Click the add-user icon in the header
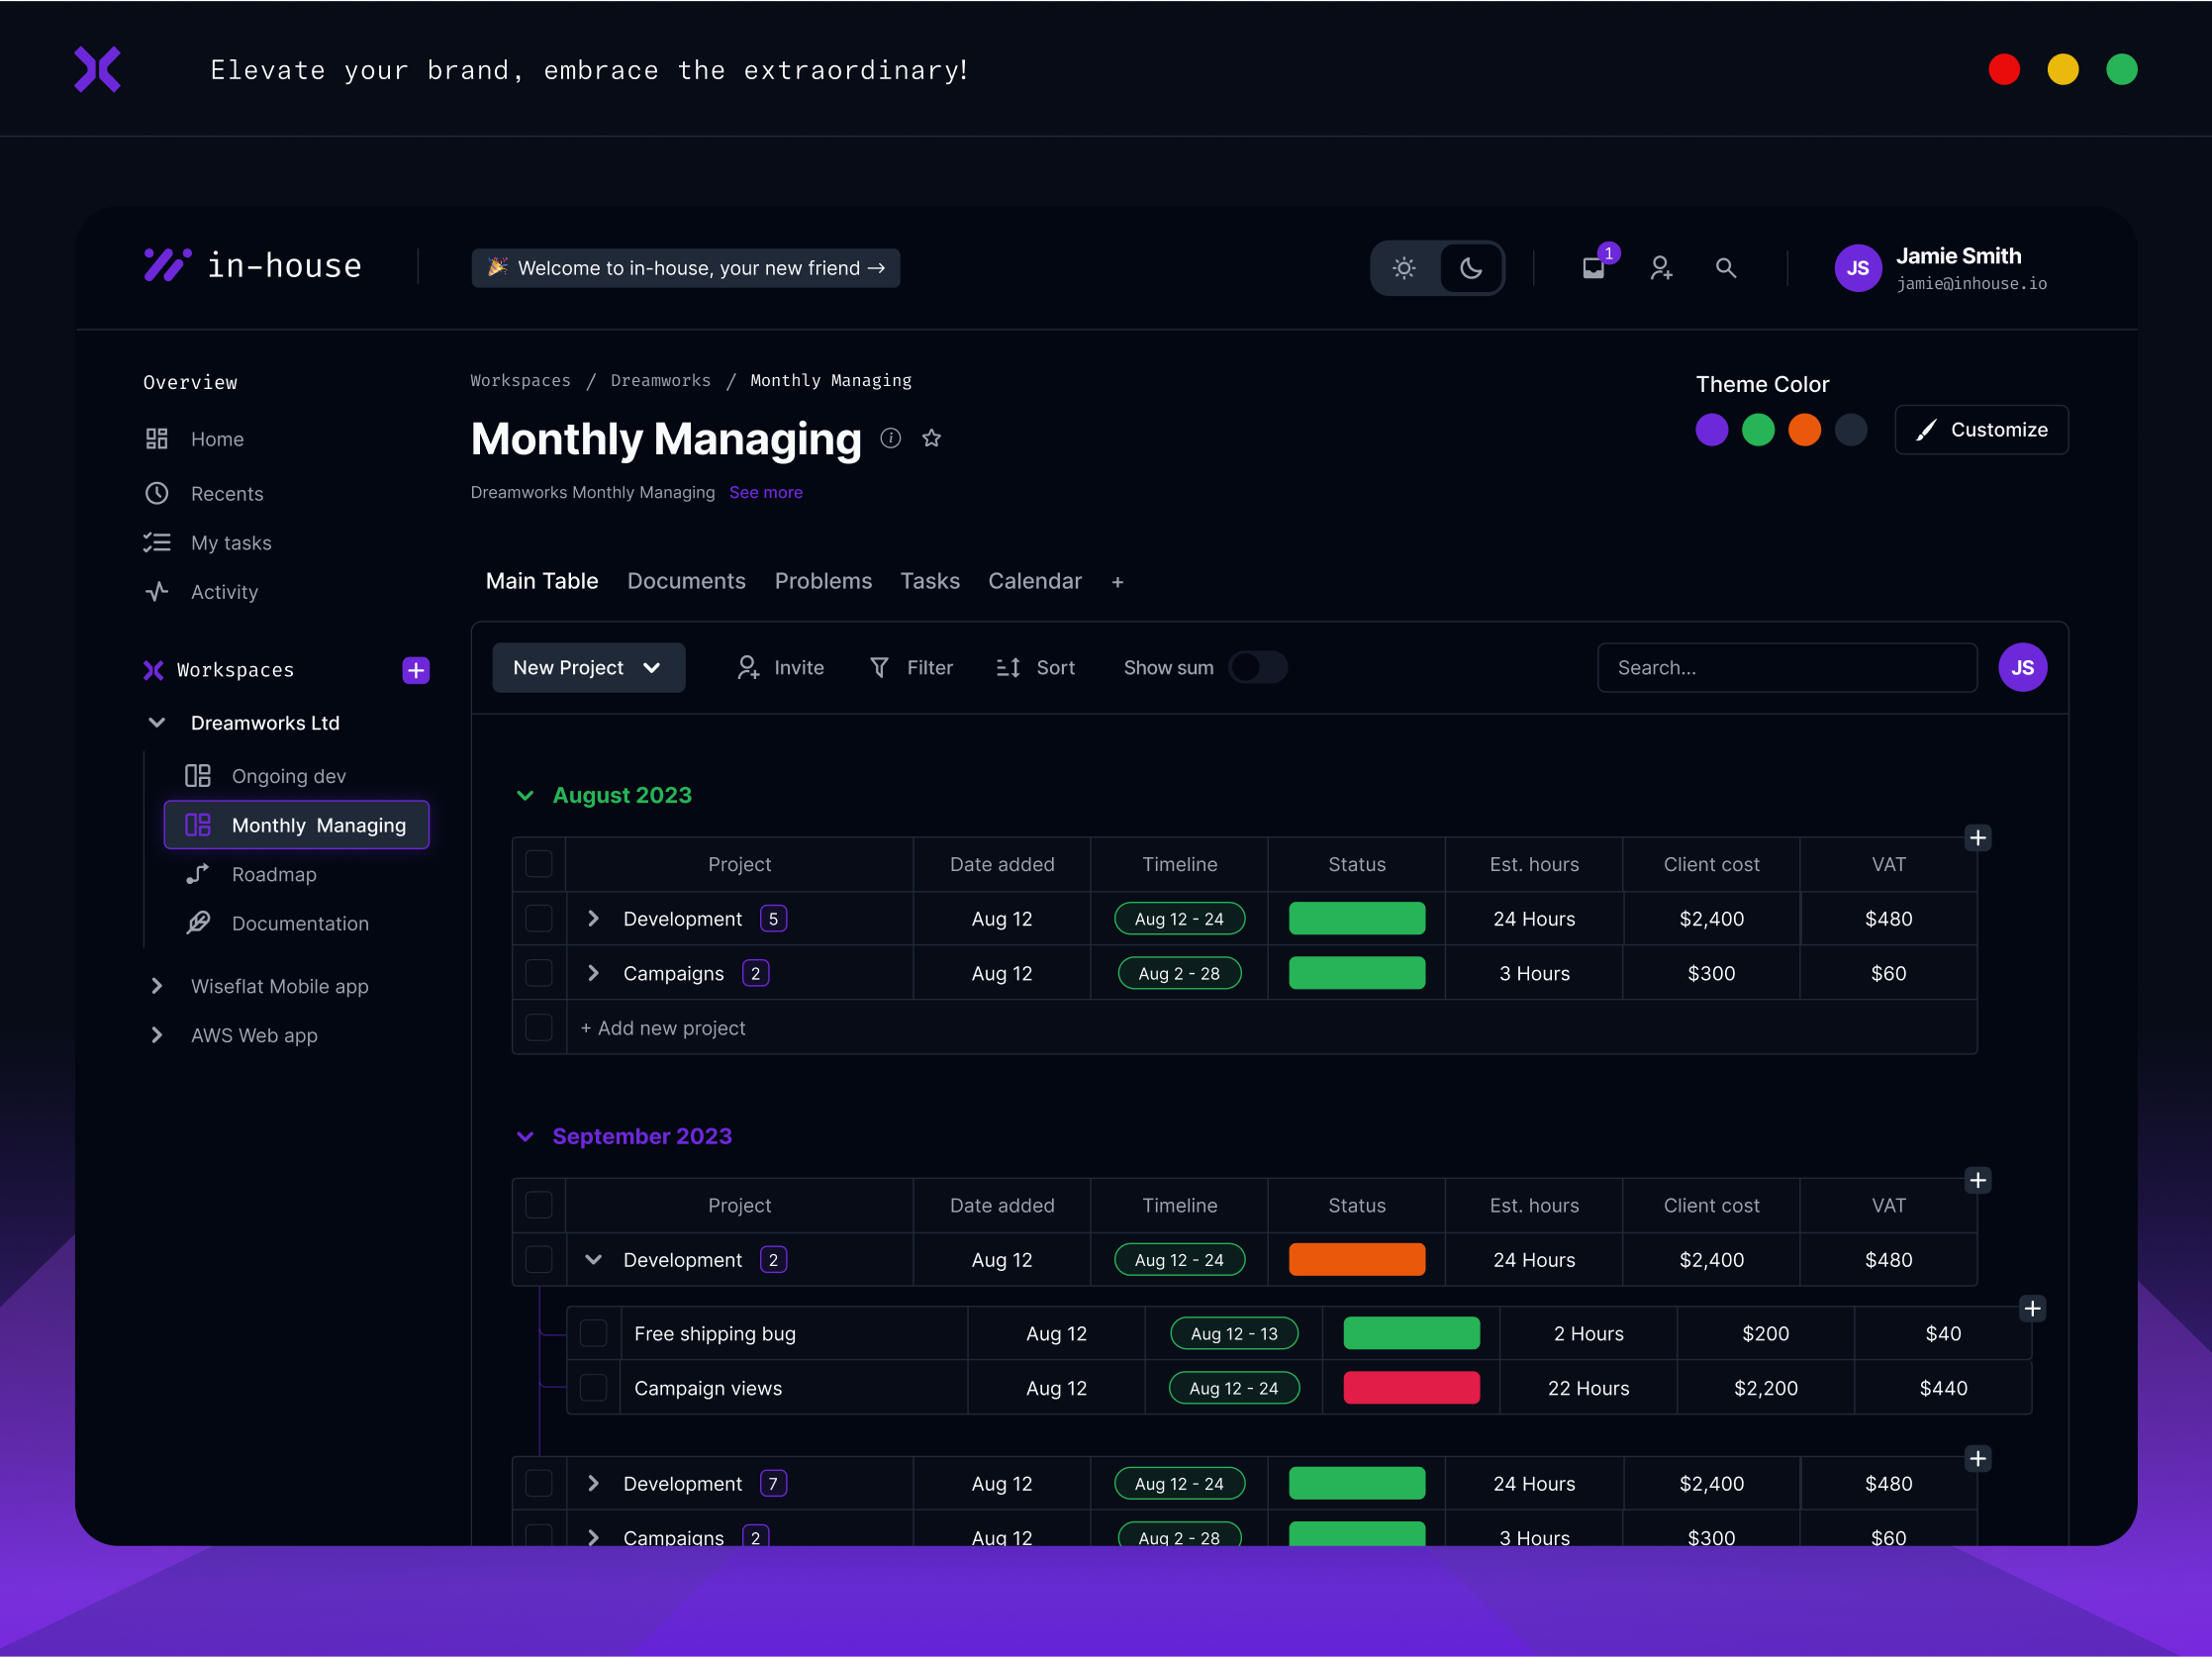 coord(1660,268)
